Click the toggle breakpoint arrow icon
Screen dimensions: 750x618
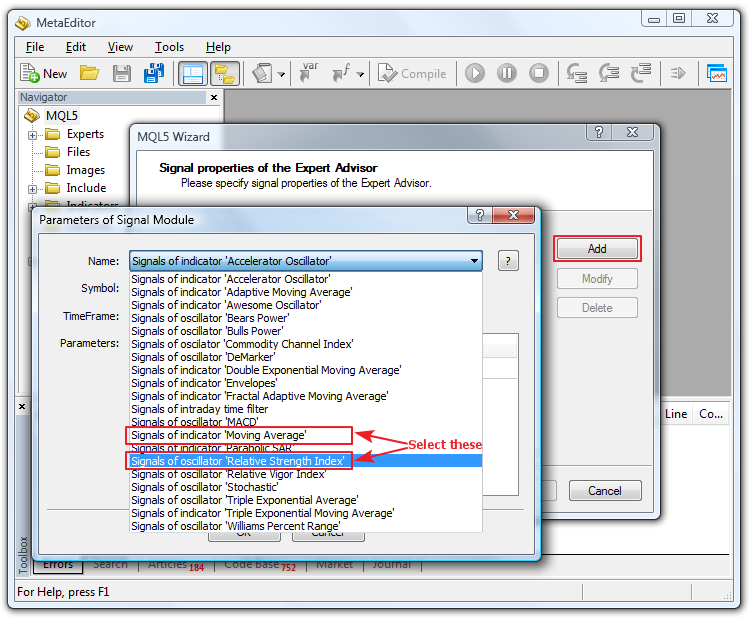pyautogui.click(x=678, y=74)
